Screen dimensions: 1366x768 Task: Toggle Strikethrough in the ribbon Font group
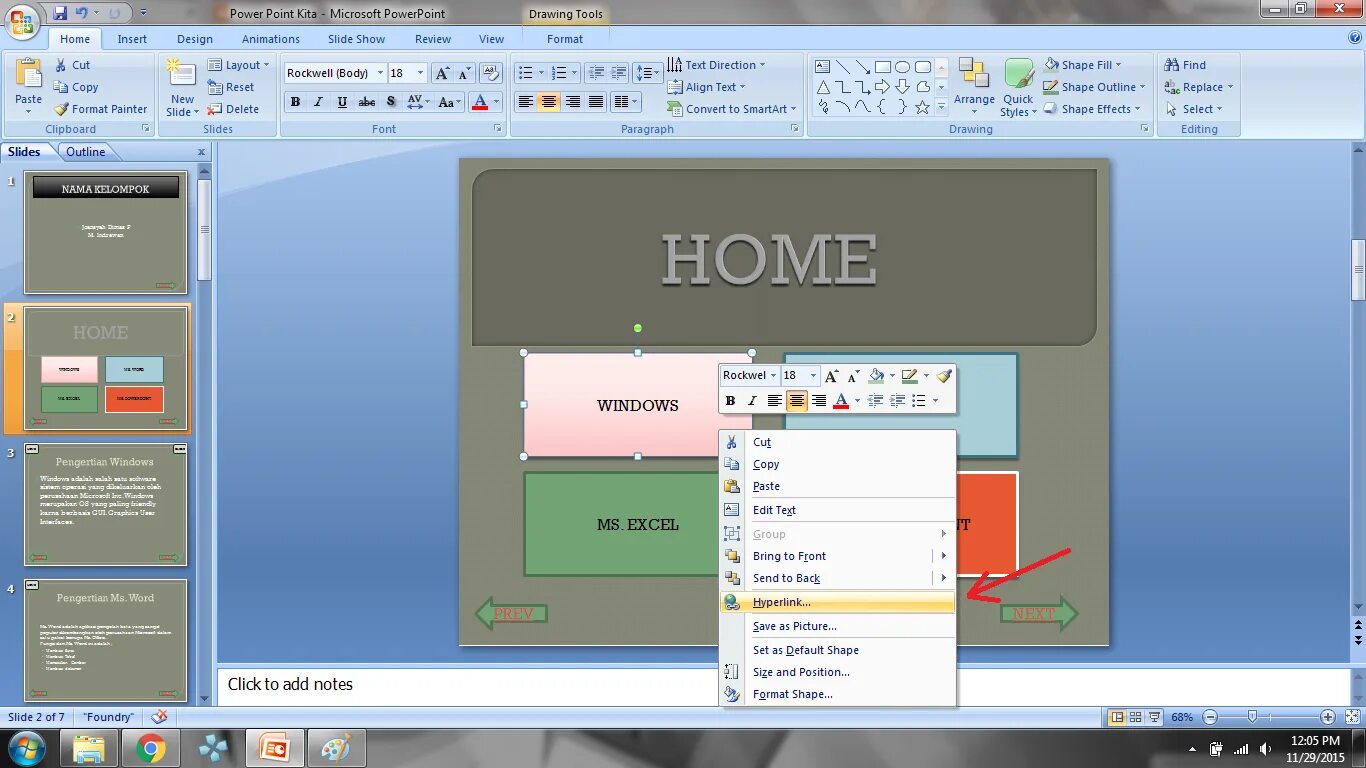point(367,102)
